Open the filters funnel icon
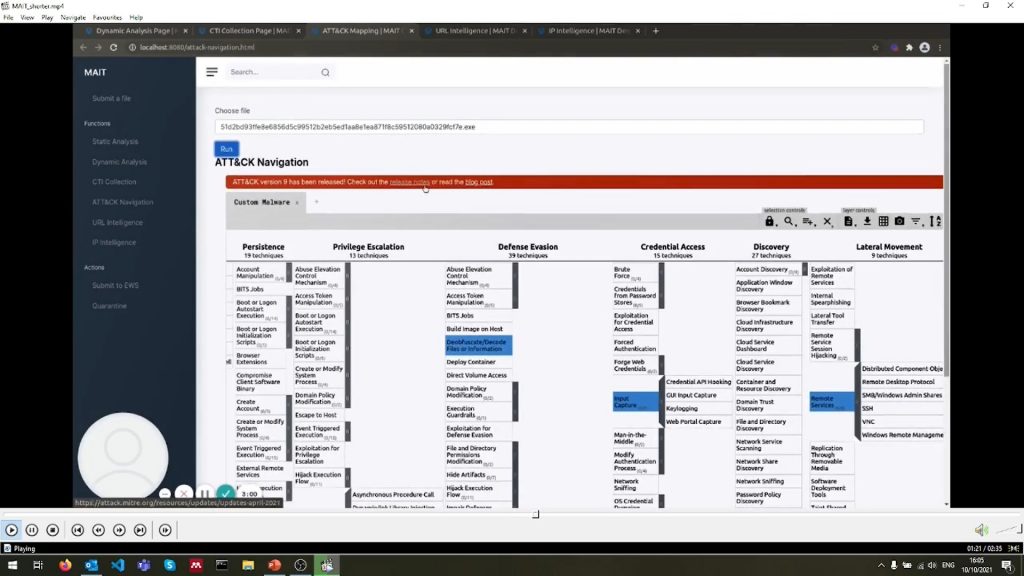 point(916,221)
